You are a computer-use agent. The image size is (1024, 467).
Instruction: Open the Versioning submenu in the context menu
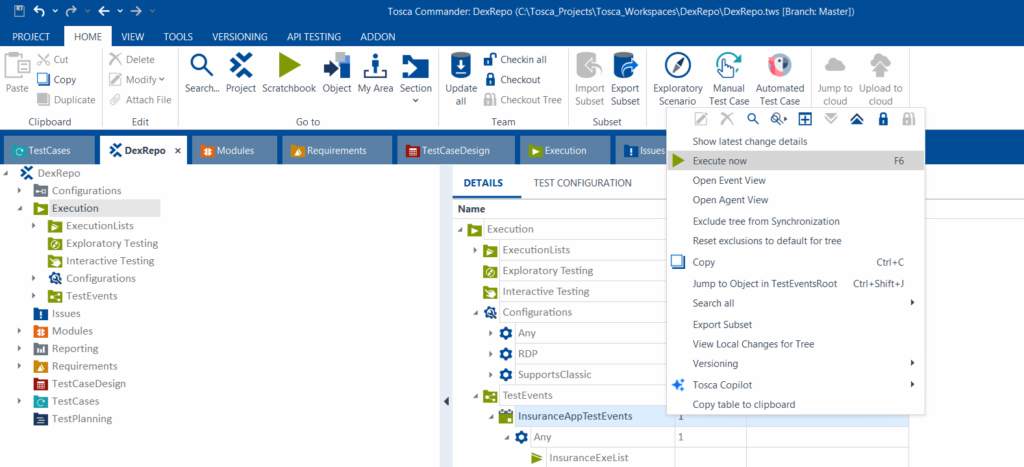click(795, 363)
